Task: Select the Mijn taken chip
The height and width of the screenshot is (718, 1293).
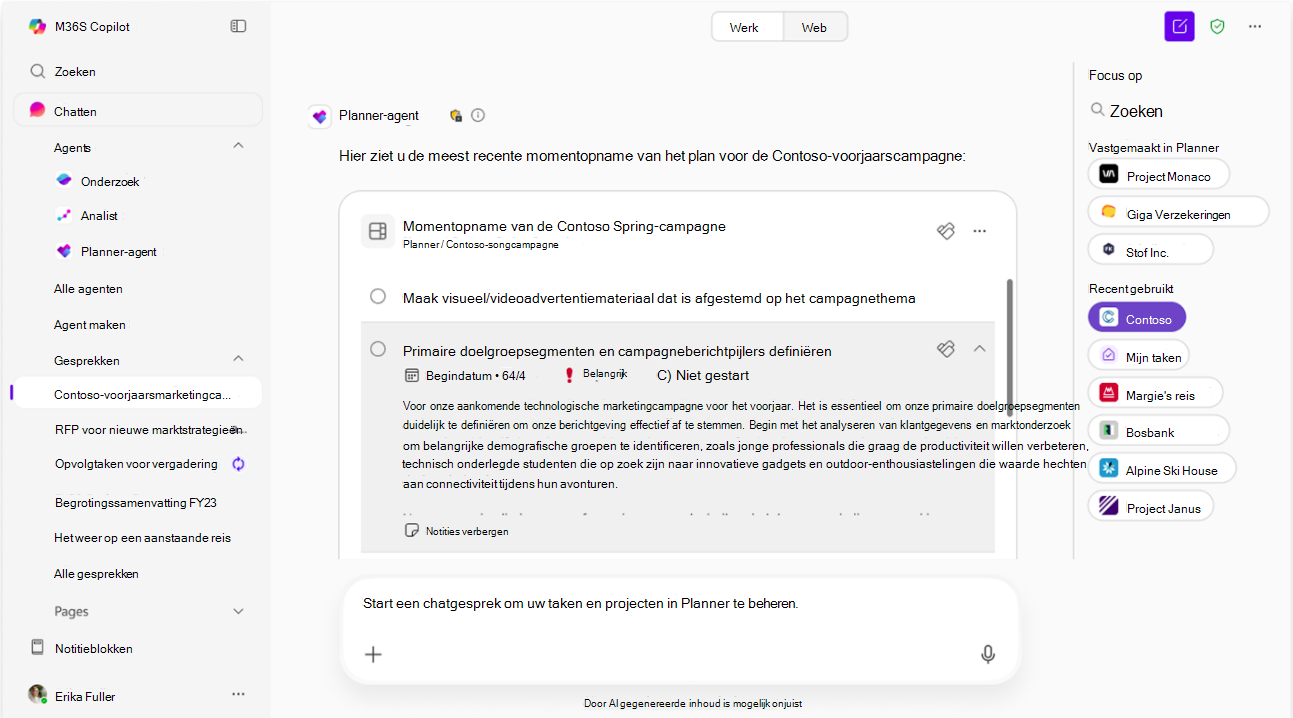Action: (1138, 355)
